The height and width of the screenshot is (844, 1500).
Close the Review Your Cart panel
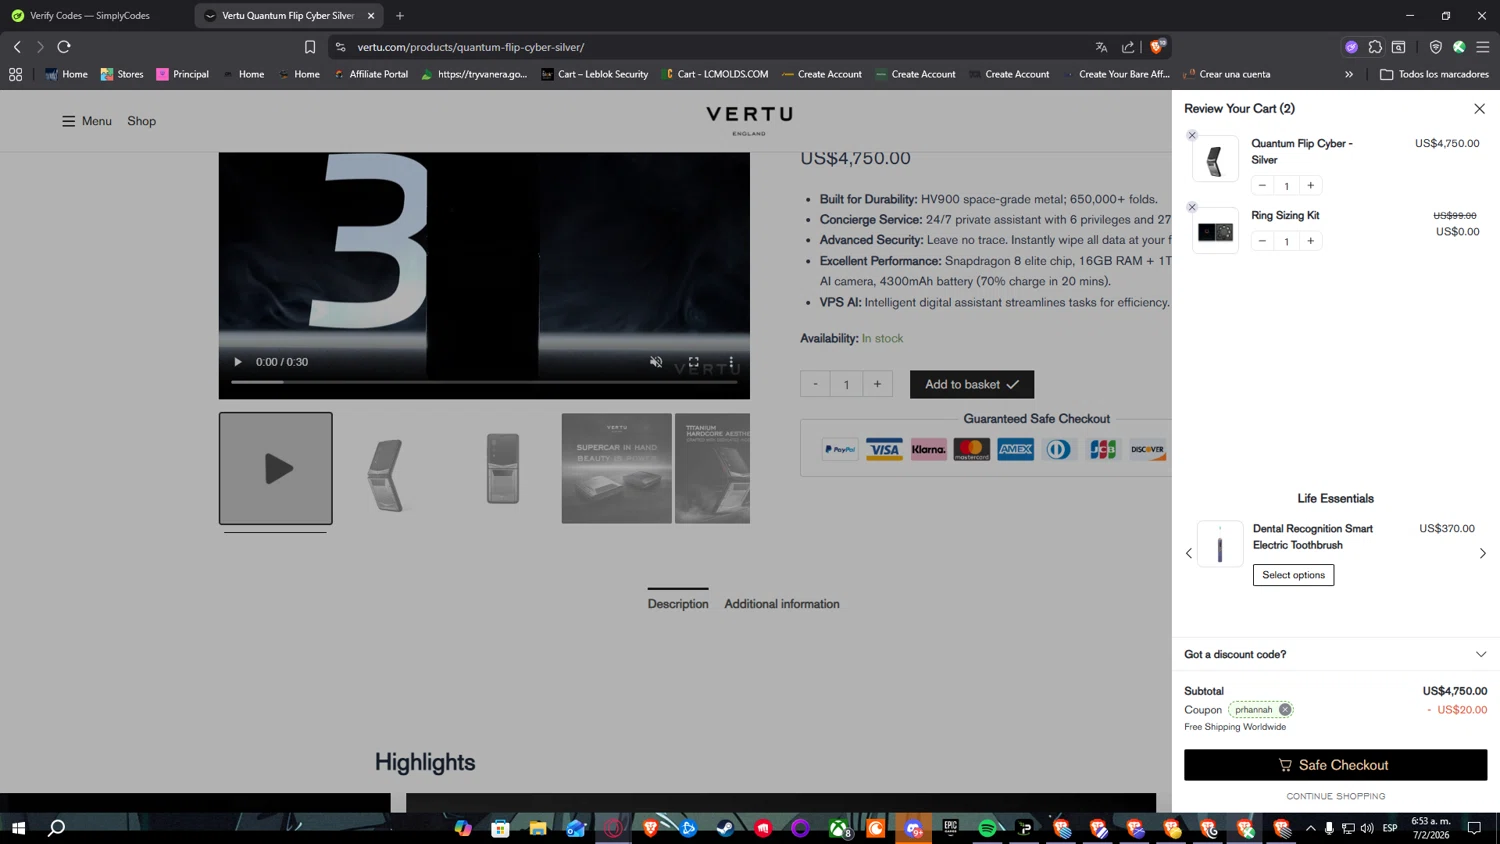pyautogui.click(x=1479, y=109)
